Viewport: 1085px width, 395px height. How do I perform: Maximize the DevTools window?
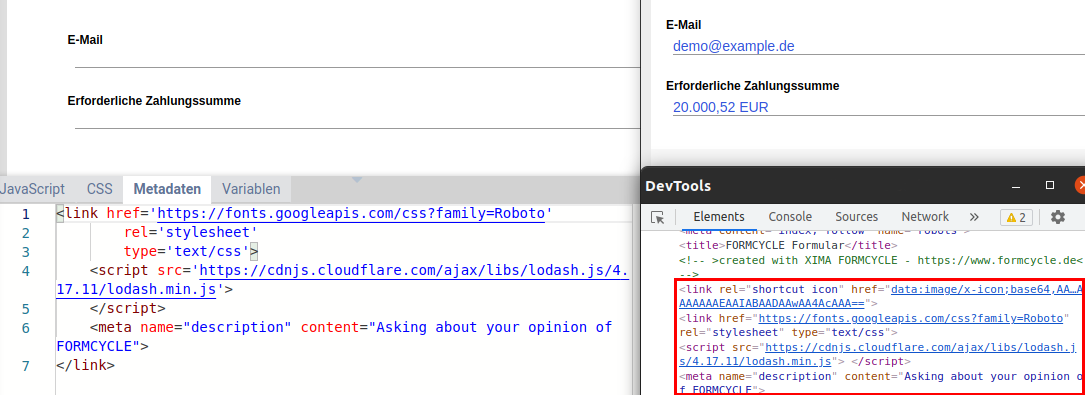point(1050,185)
